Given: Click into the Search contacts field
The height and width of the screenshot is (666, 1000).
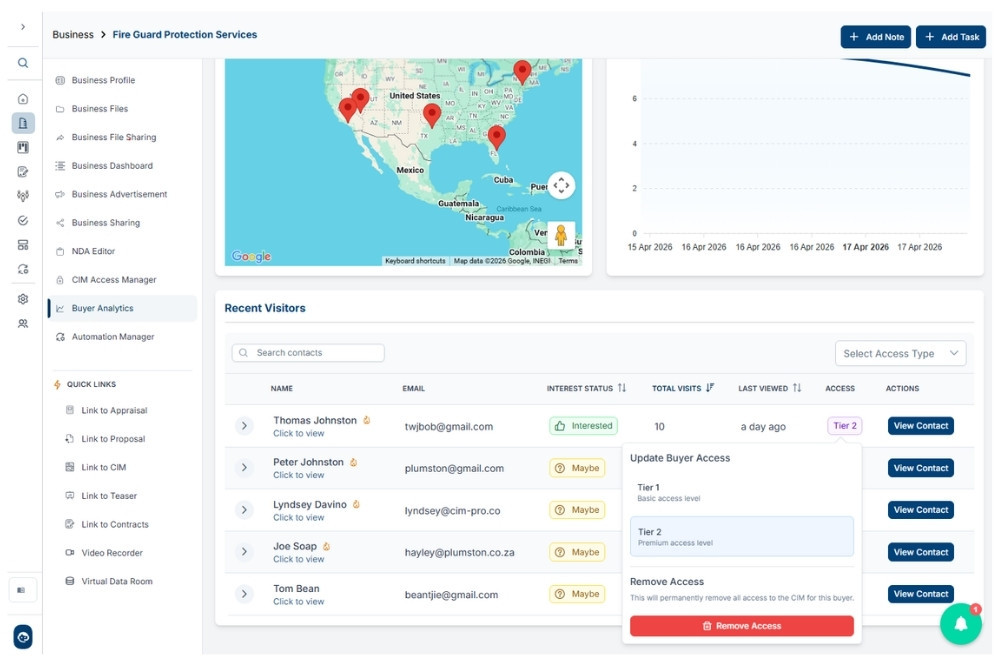Looking at the screenshot, I should point(308,353).
